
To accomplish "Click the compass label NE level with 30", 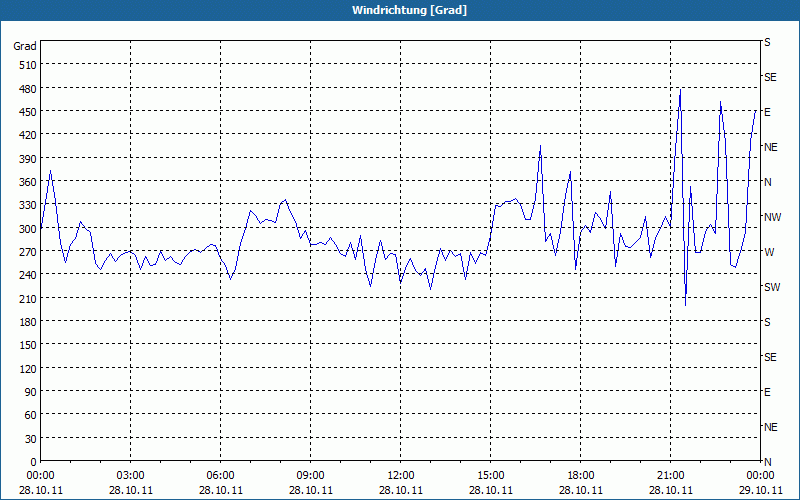I will 771,427.
